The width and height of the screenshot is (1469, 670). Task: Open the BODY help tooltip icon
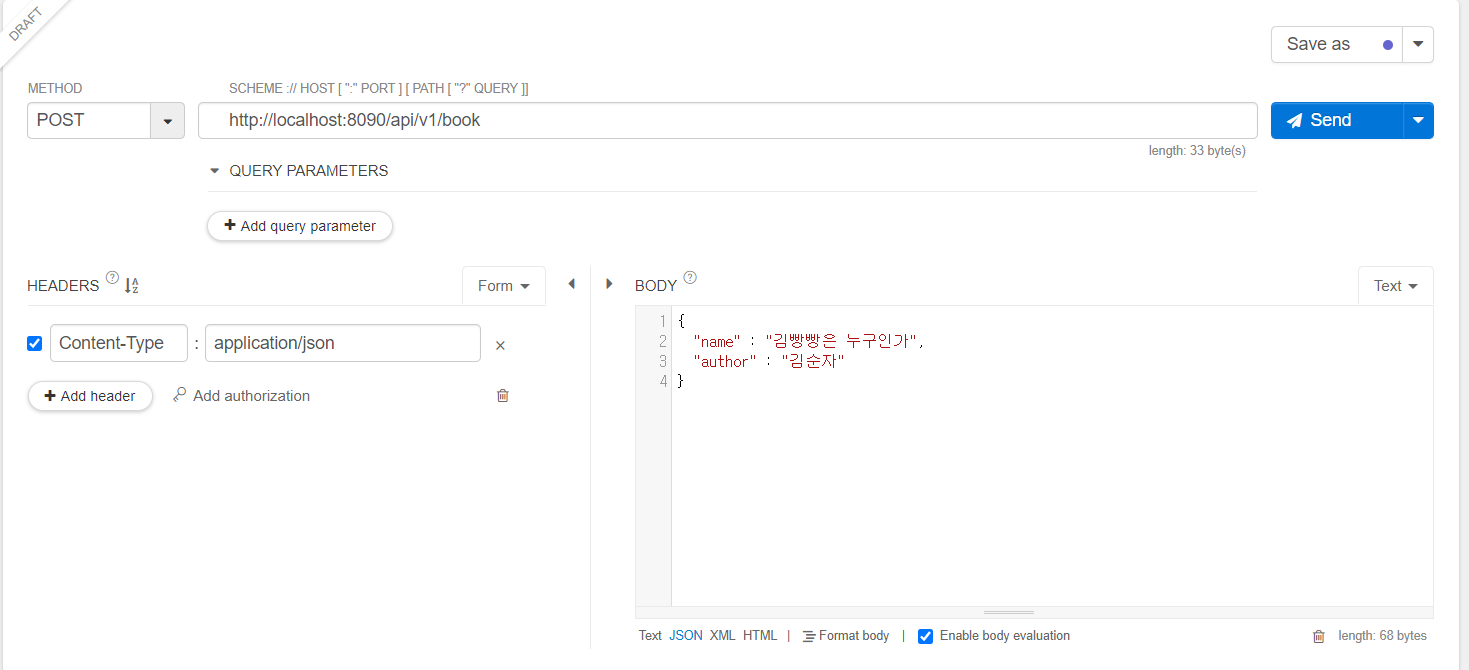coord(688,278)
